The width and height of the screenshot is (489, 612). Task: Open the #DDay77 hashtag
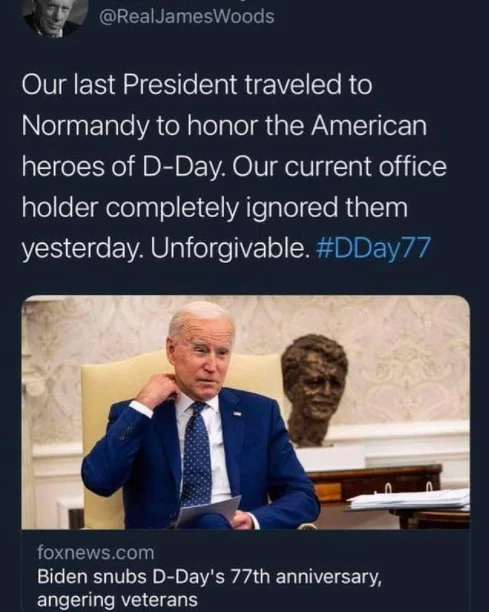372,249
